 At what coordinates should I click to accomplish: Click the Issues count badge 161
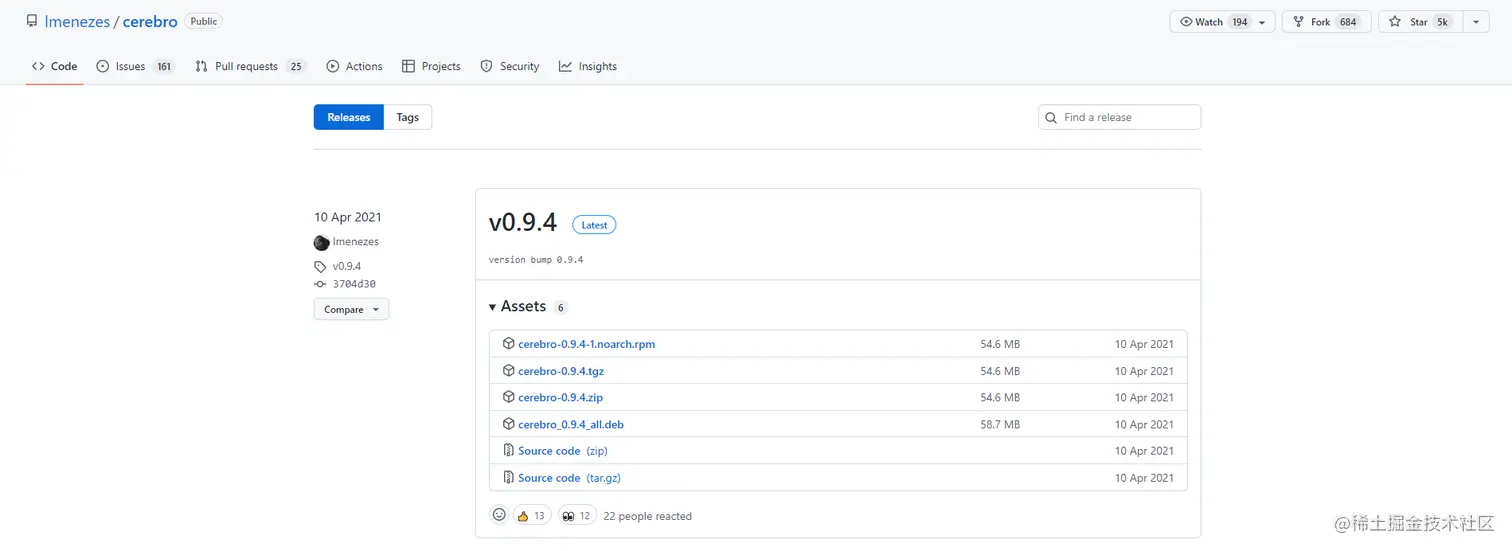[164, 67]
